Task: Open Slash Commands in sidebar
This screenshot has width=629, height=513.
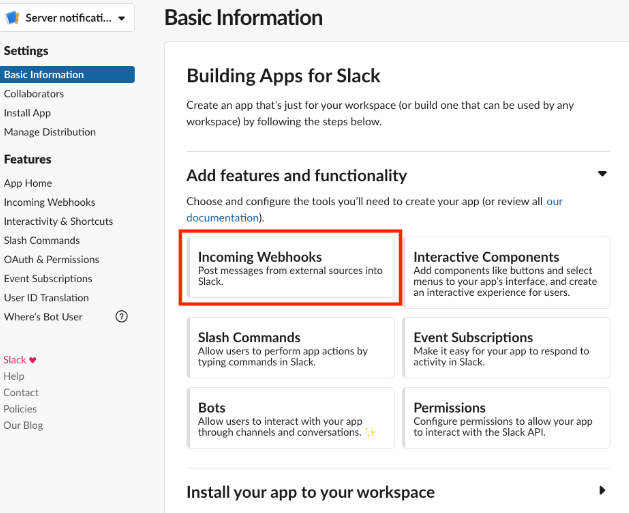Action: [42, 240]
